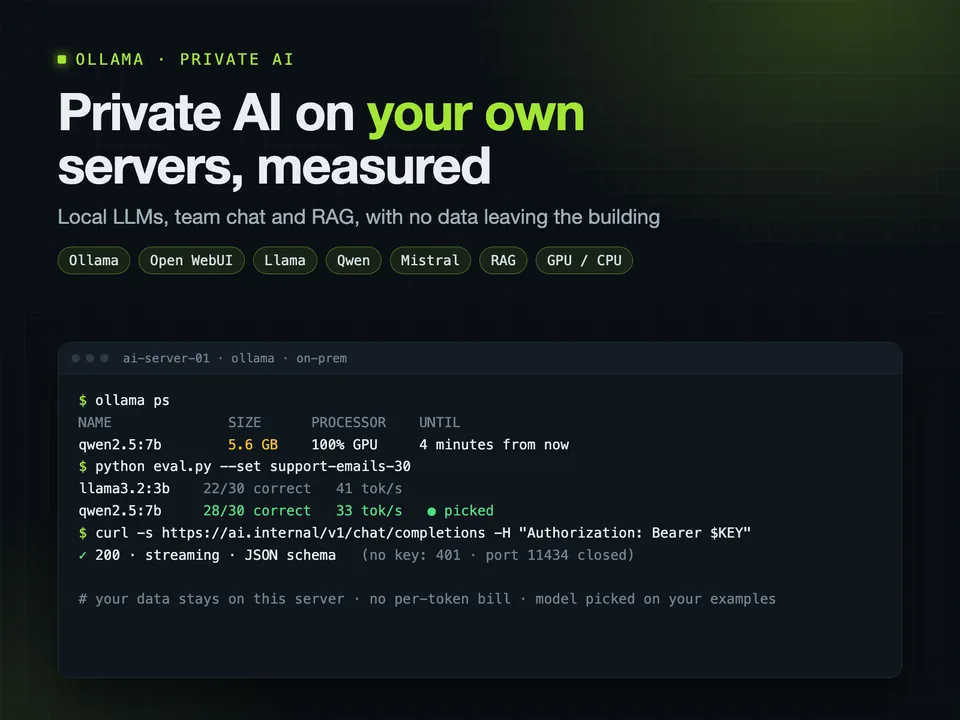Click the first terminal window dot
Viewport: 960px width, 720px height.
click(x=76, y=358)
